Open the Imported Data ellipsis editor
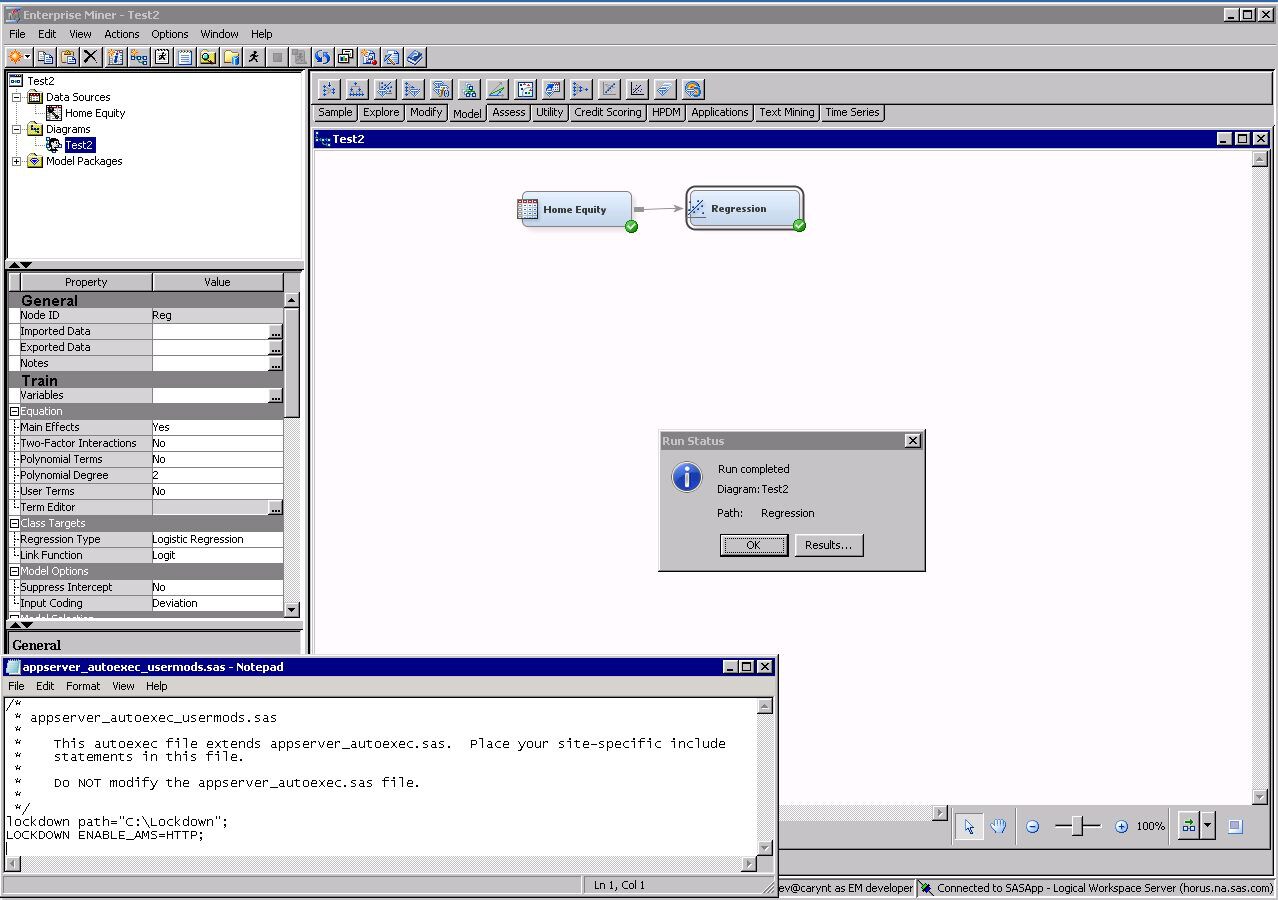The width and height of the screenshot is (1278, 900). point(275,332)
